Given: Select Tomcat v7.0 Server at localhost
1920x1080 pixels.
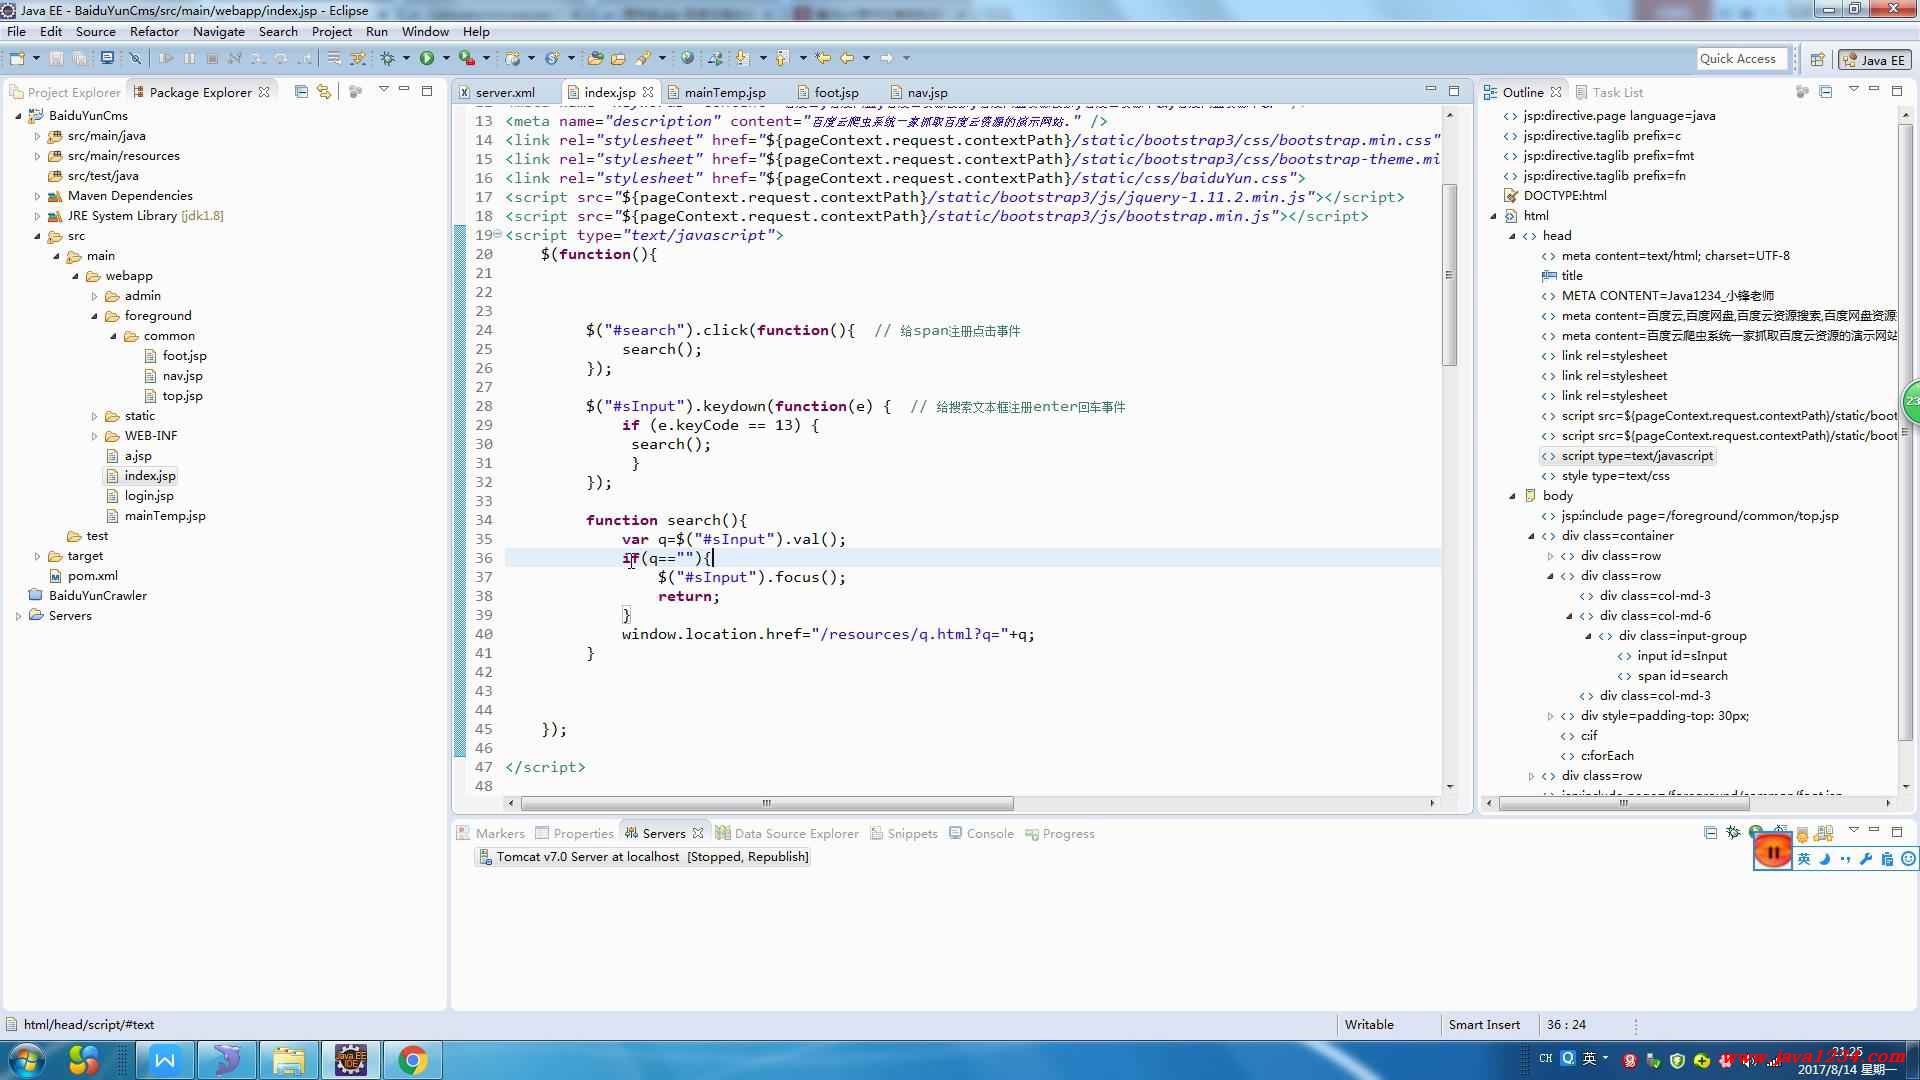Looking at the screenshot, I should coord(642,857).
